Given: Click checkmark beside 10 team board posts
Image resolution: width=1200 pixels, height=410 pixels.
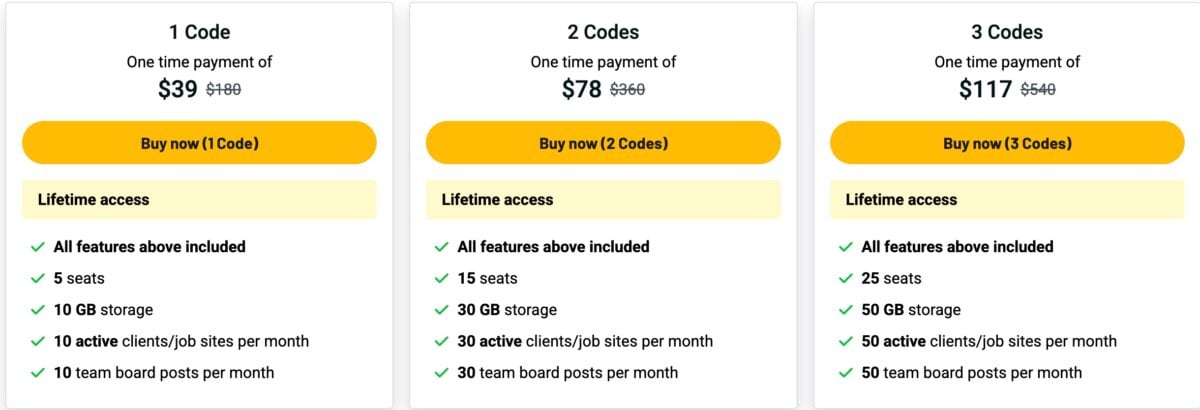Looking at the screenshot, I should (x=38, y=372).
